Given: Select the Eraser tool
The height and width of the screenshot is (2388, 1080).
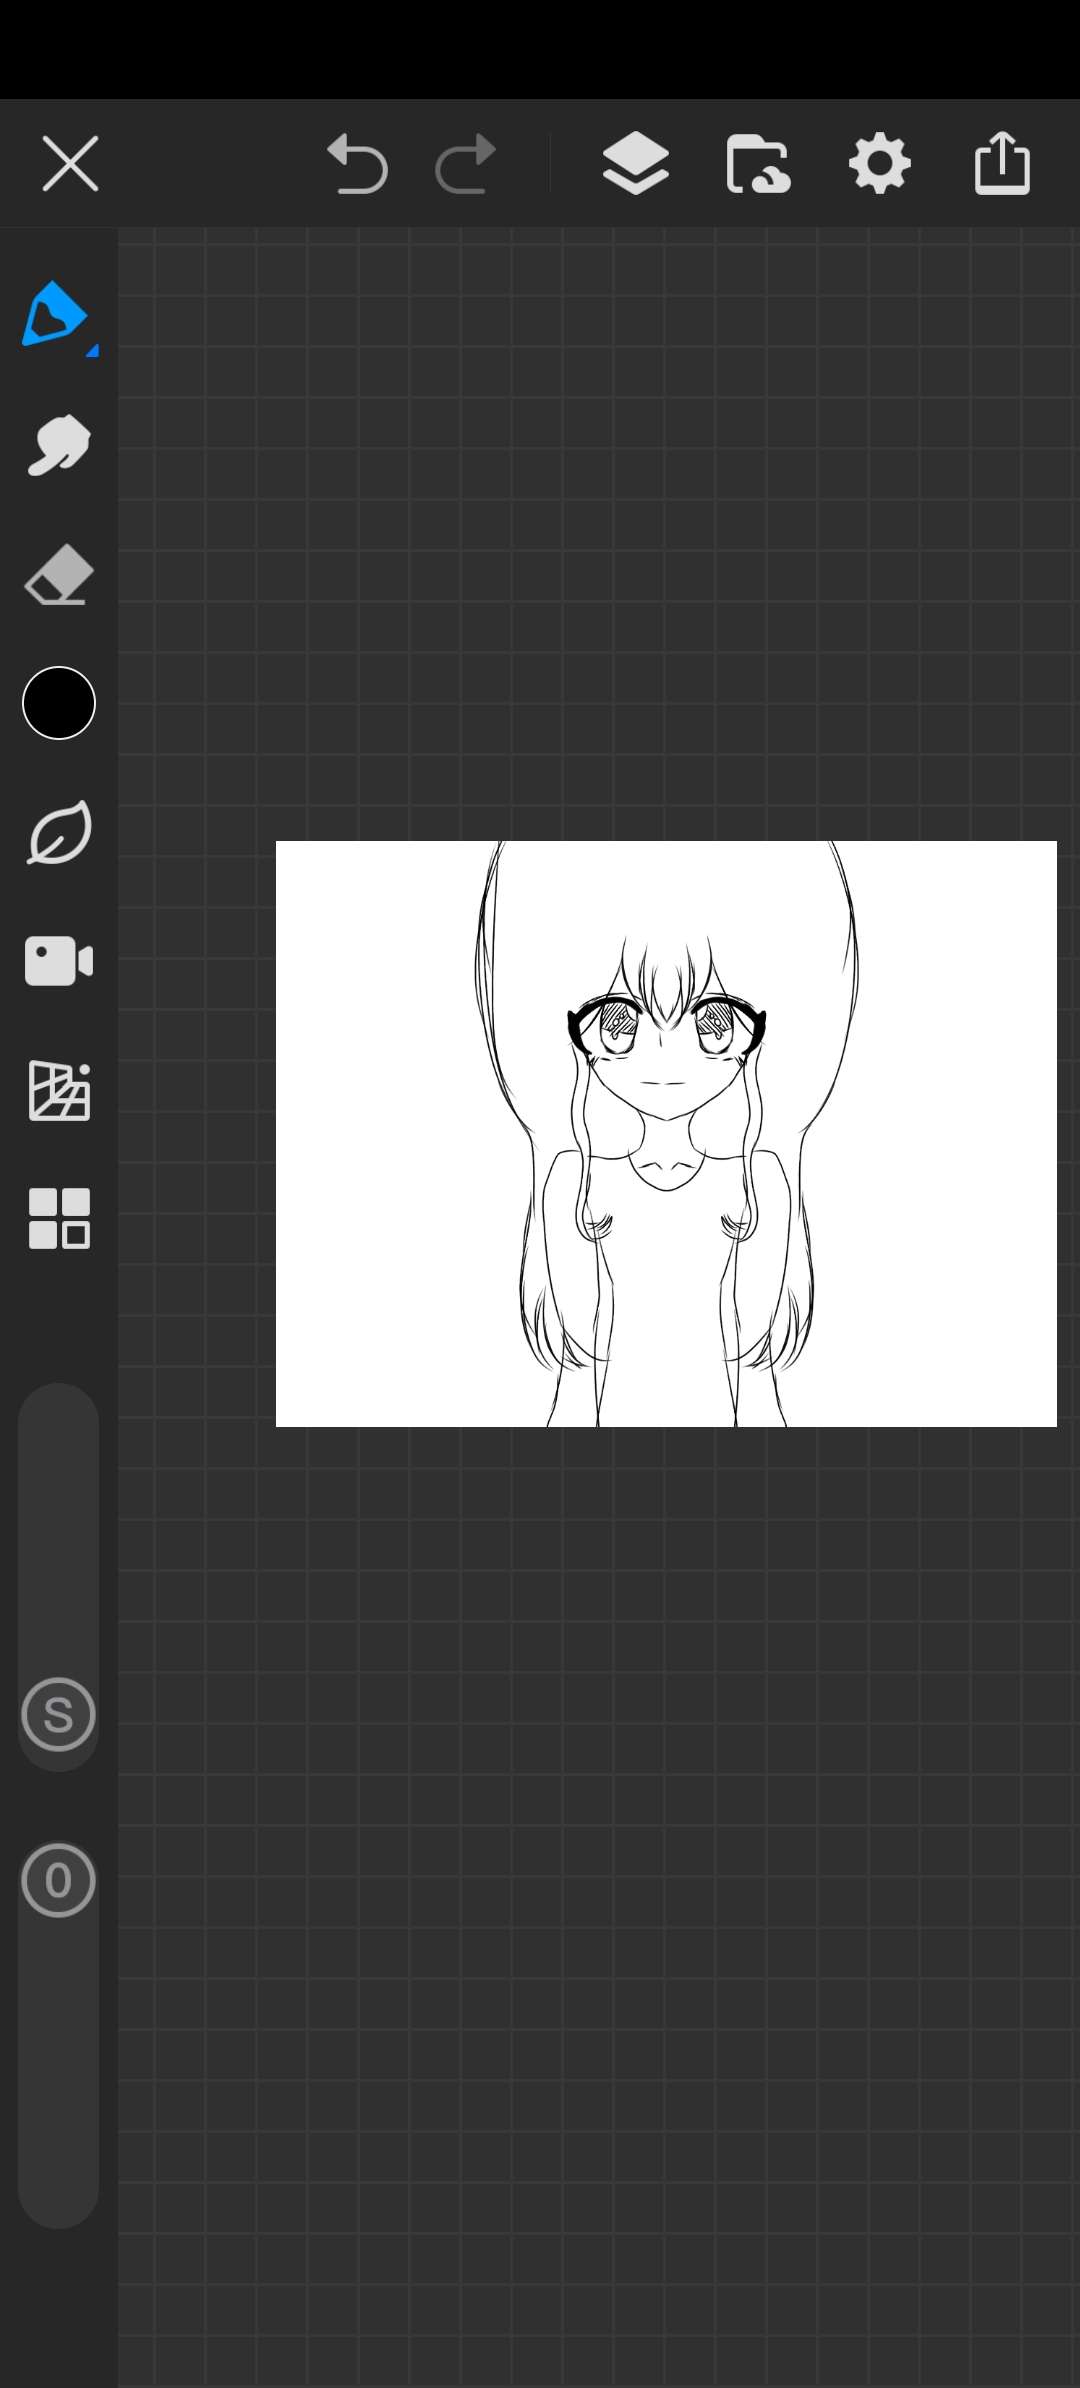Looking at the screenshot, I should pos(59,574).
